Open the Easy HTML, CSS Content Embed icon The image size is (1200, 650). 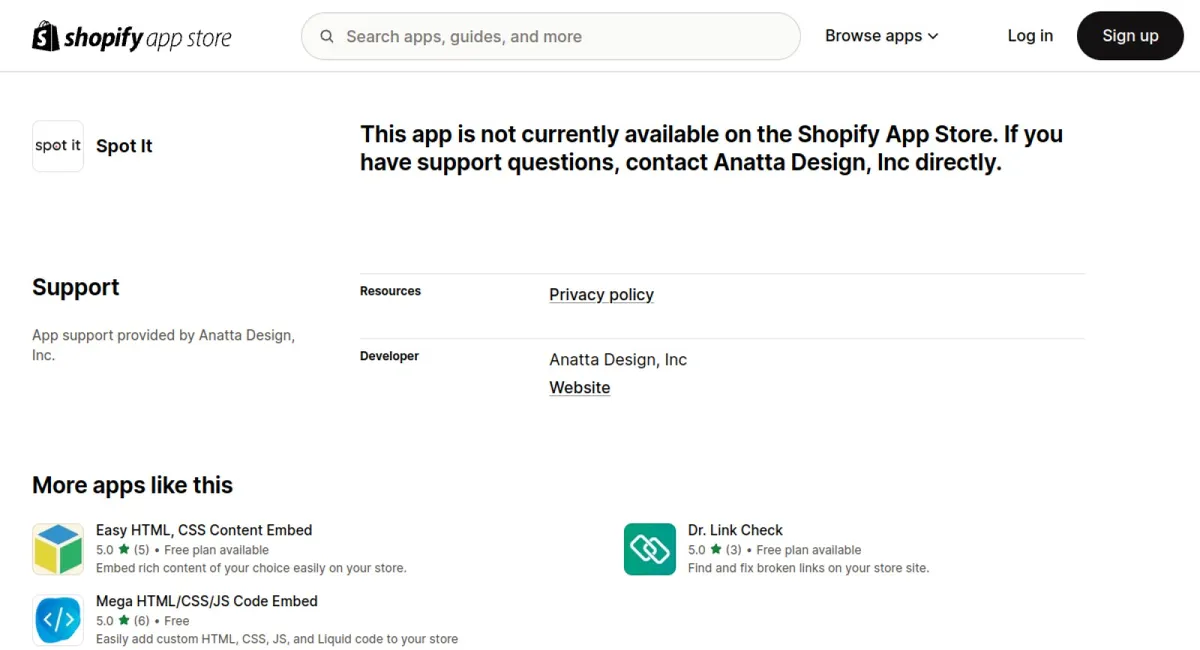click(x=58, y=549)
